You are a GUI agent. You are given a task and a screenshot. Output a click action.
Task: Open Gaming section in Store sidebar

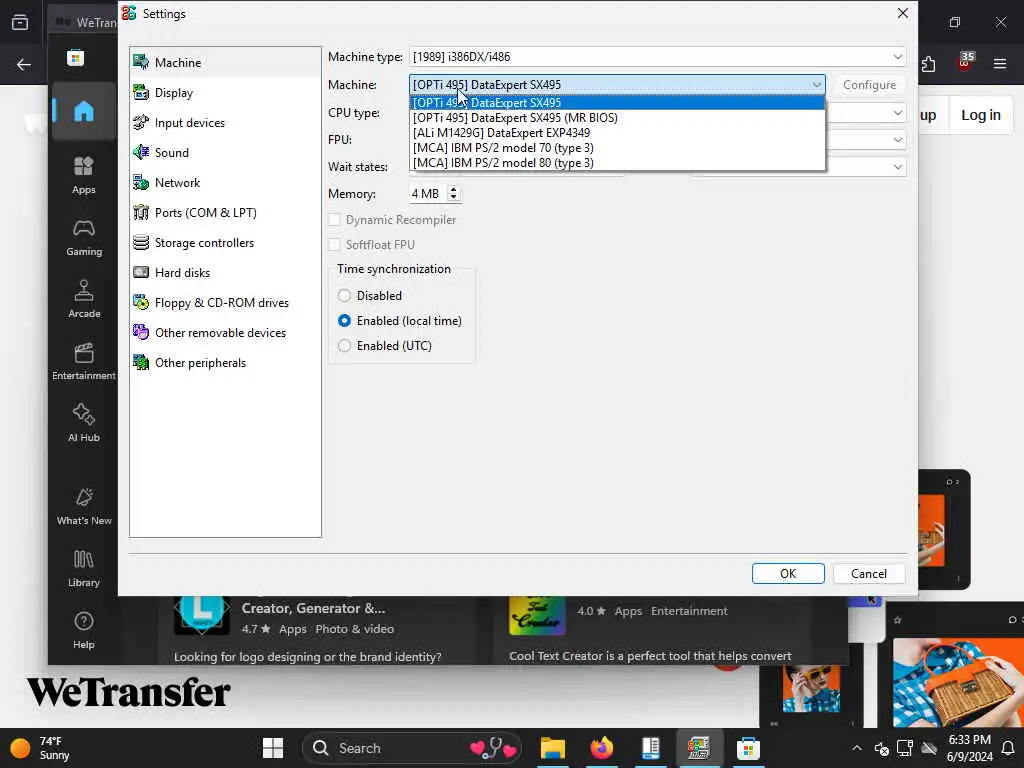tap(84, 237)
